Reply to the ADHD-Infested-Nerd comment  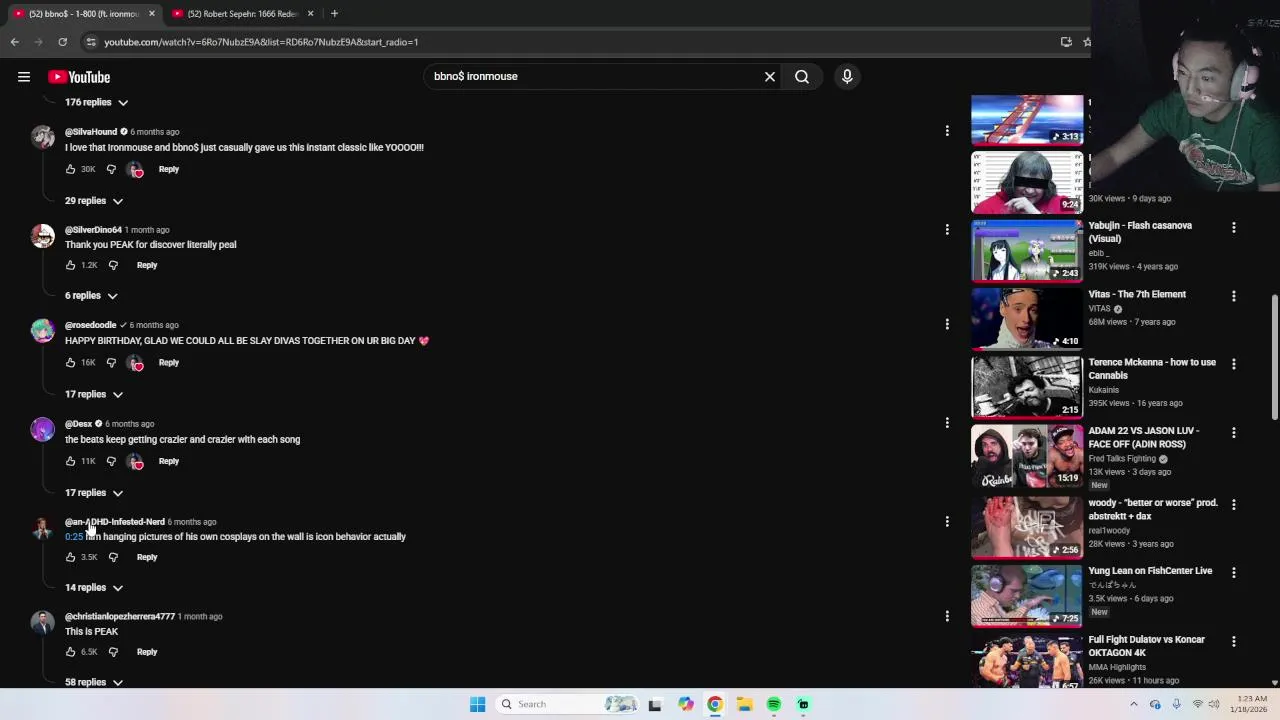click(x=147, y=557)
